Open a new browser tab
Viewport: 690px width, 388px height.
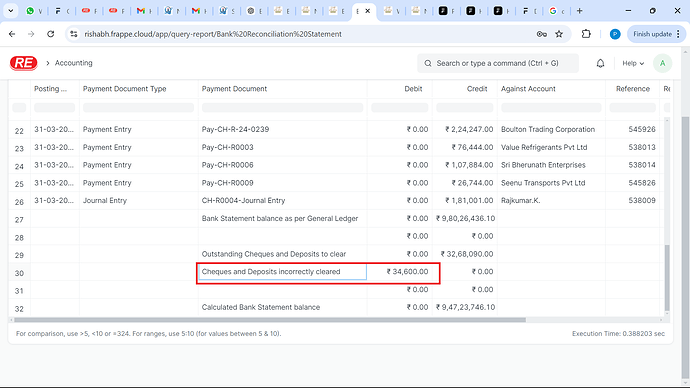[580, 11]
